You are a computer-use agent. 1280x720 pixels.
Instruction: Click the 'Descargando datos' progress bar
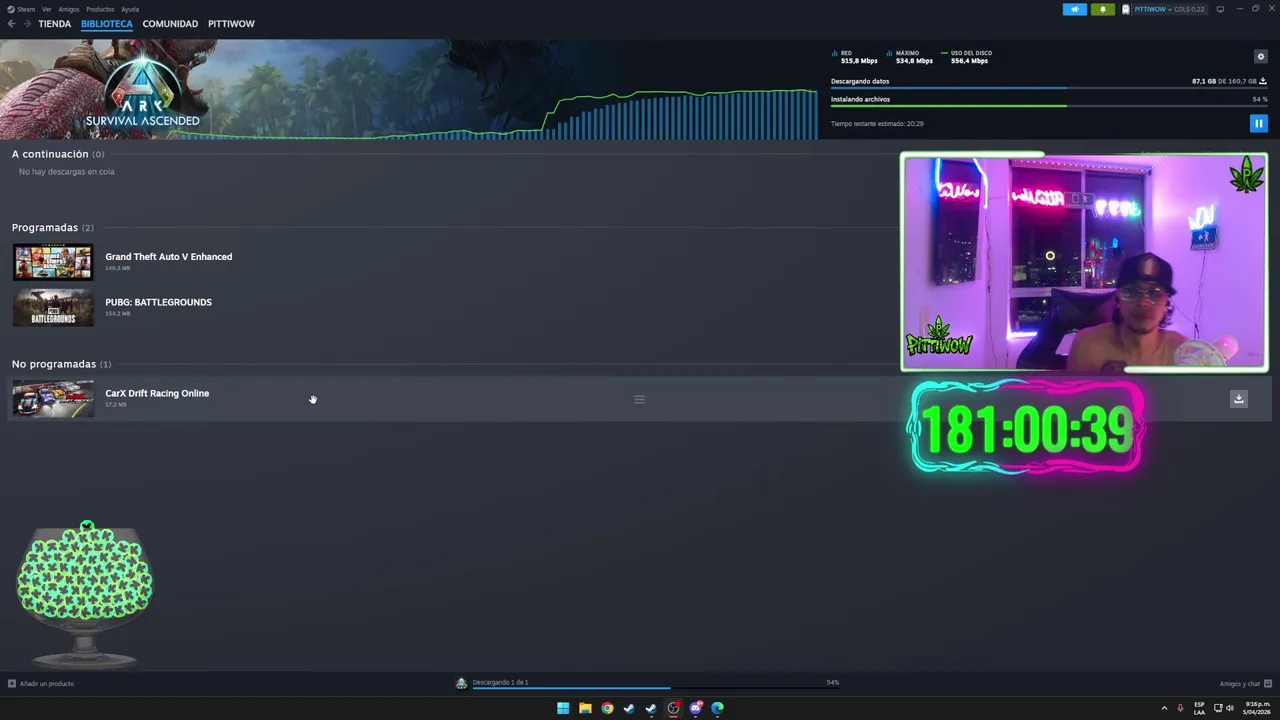coord(1049,89)
